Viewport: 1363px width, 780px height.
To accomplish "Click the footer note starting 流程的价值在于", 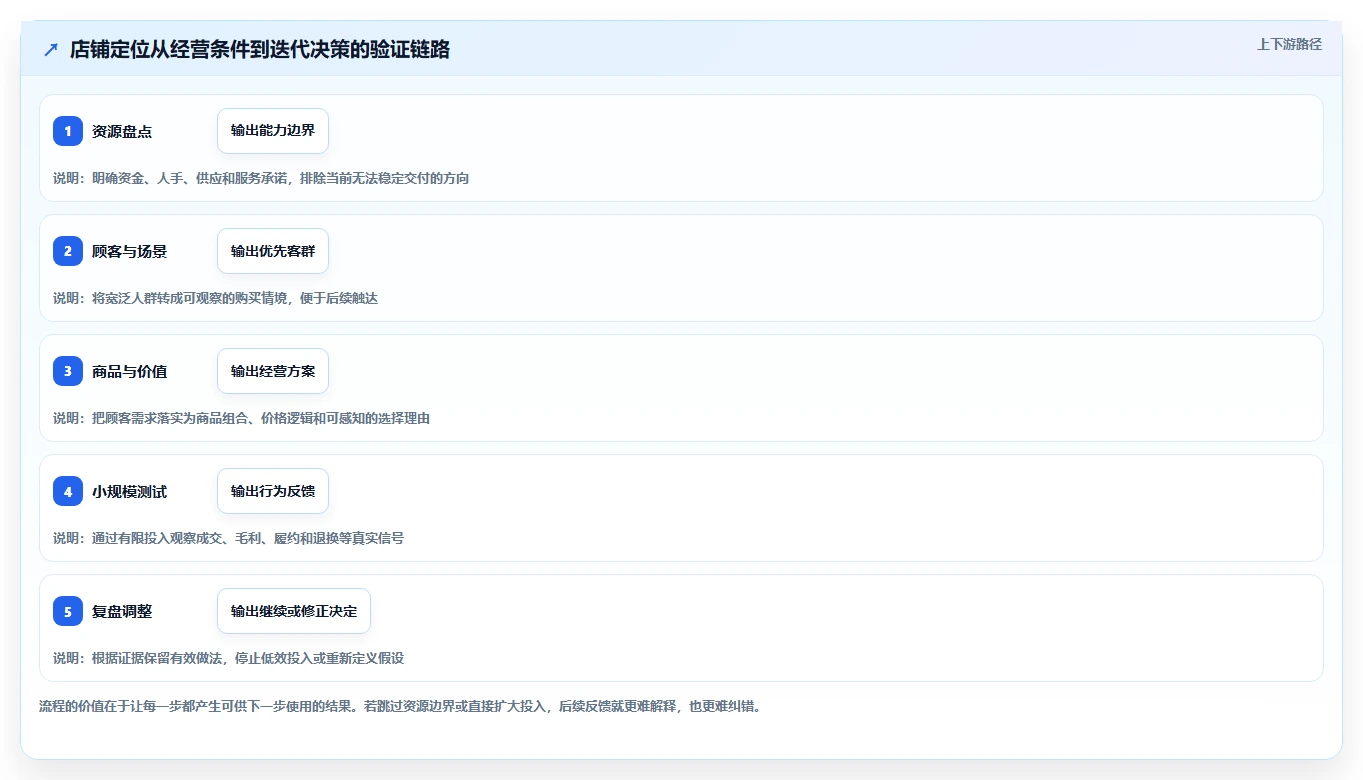I will tap(400, 706).
